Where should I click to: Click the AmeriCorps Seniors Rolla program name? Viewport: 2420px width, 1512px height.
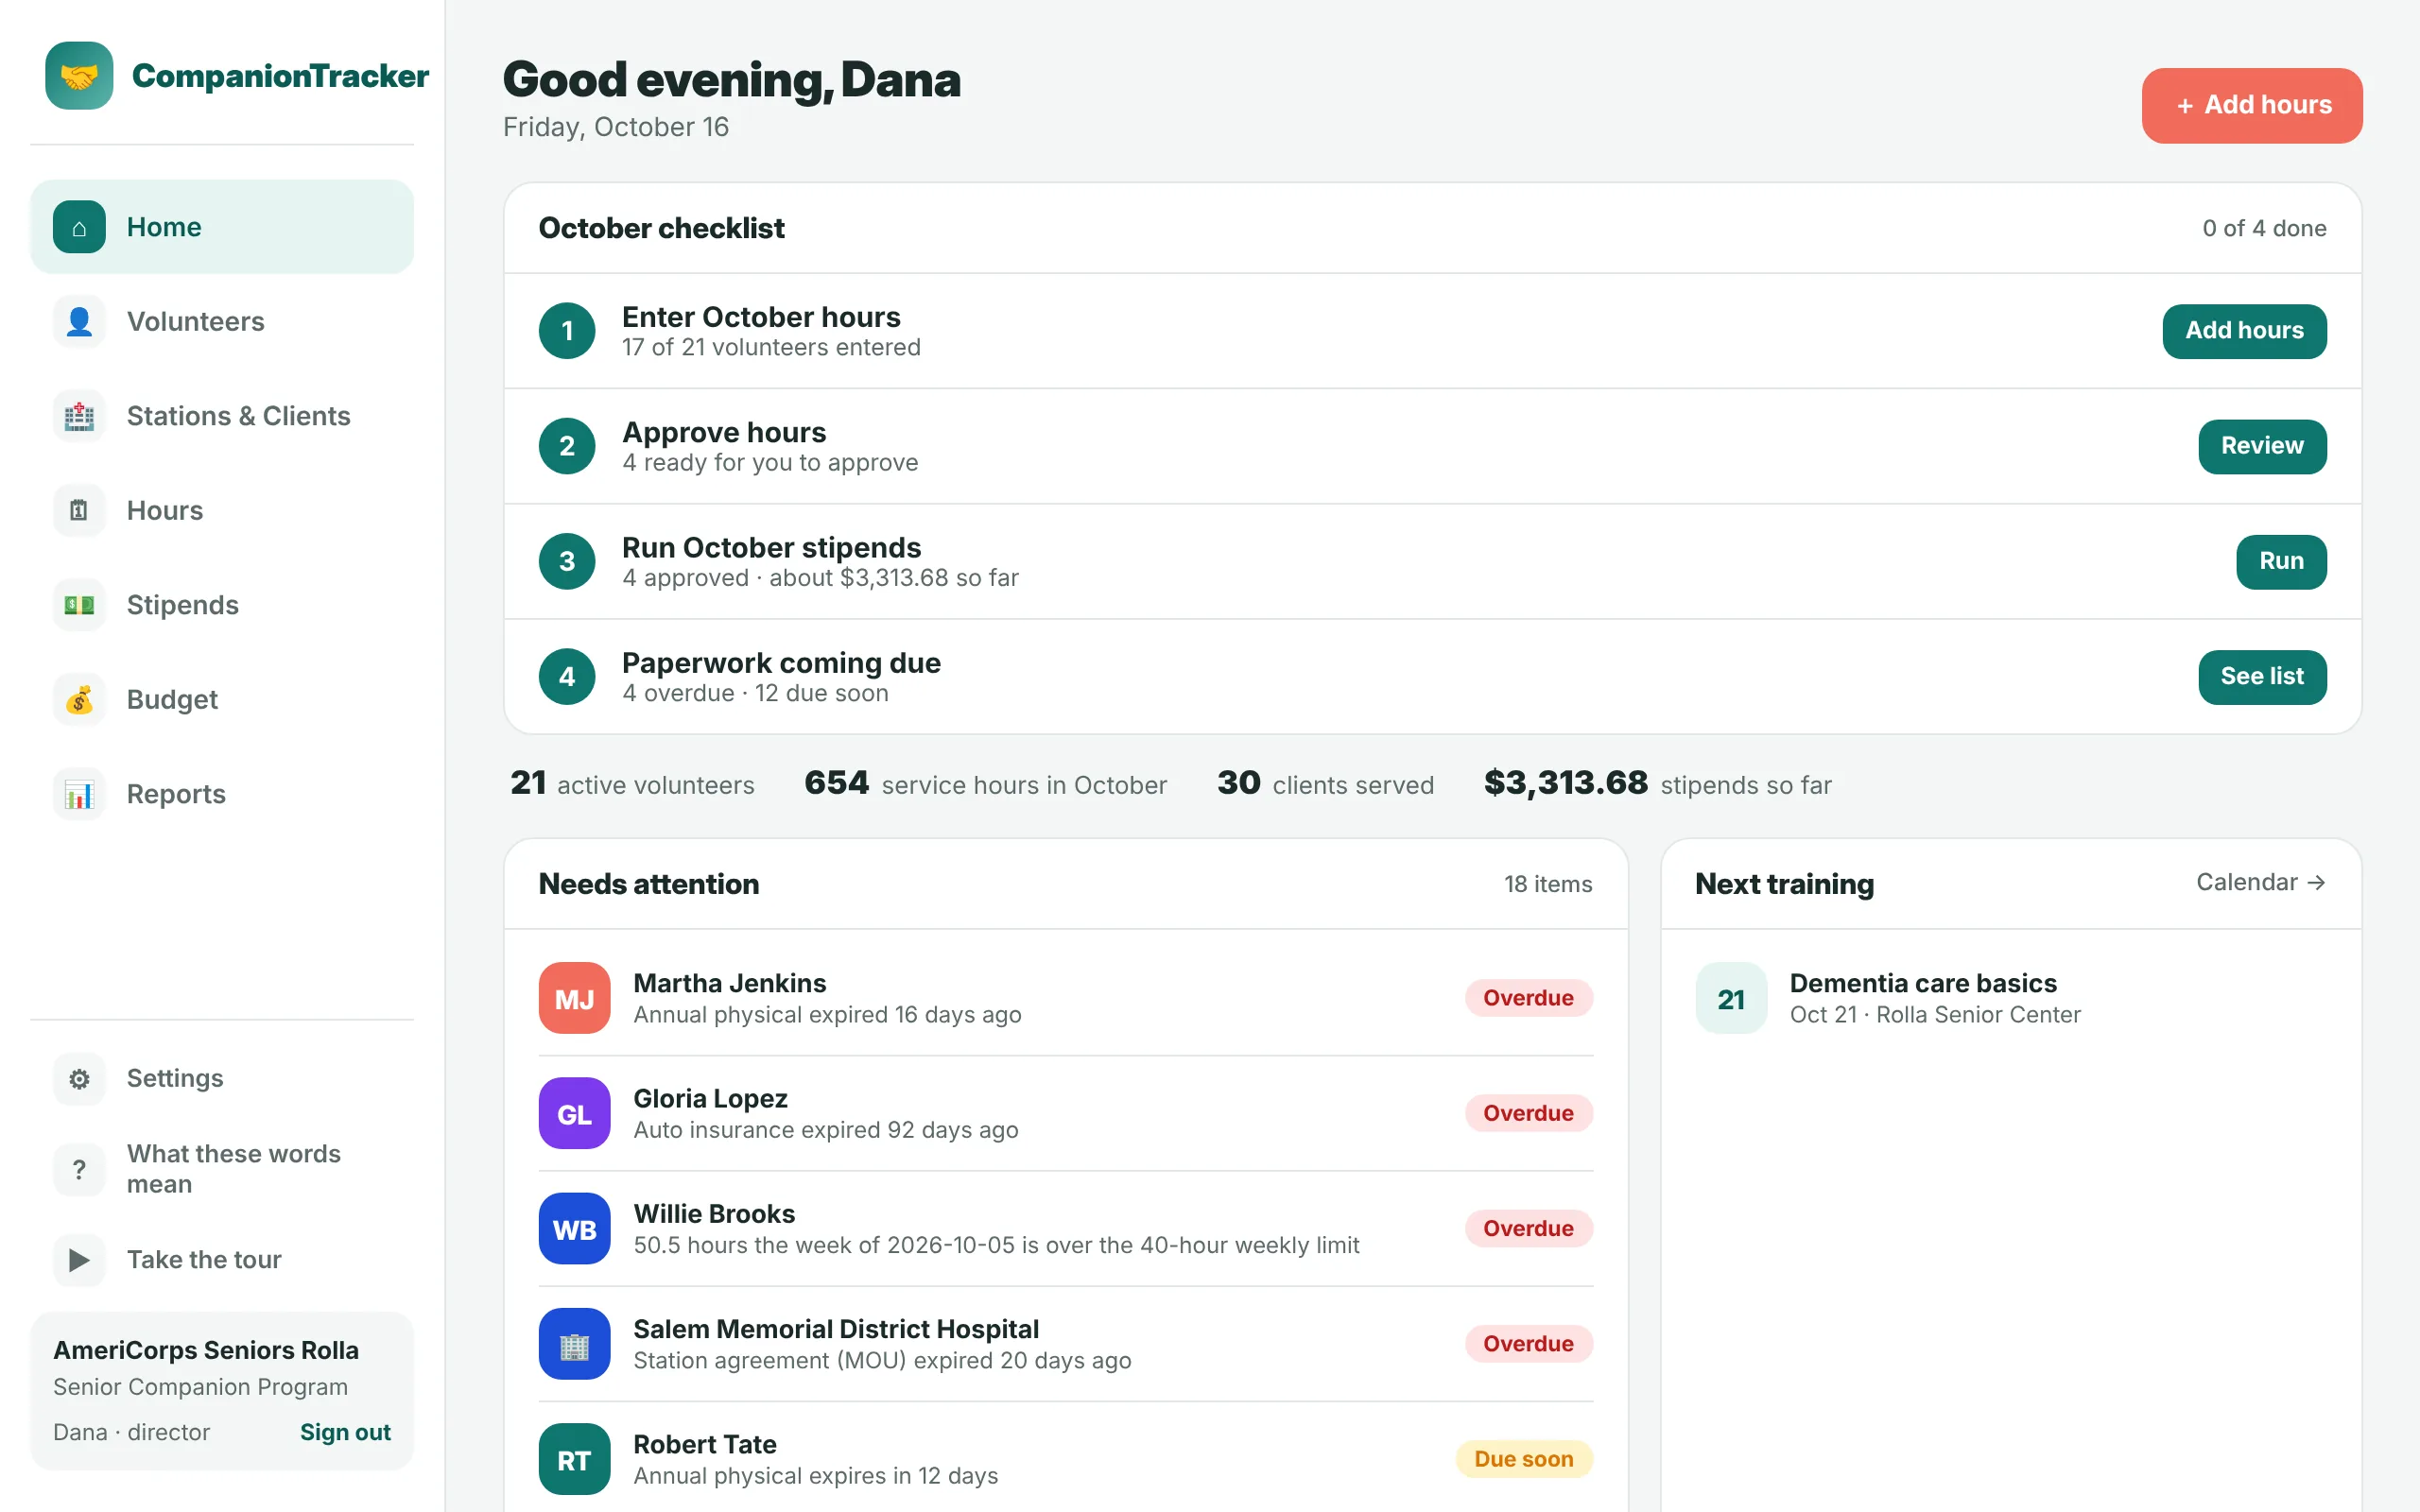tap(206, 1350)
